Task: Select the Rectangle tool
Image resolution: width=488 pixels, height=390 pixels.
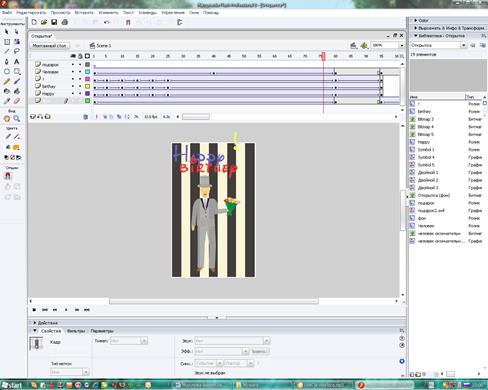Action: pos(17,71)
